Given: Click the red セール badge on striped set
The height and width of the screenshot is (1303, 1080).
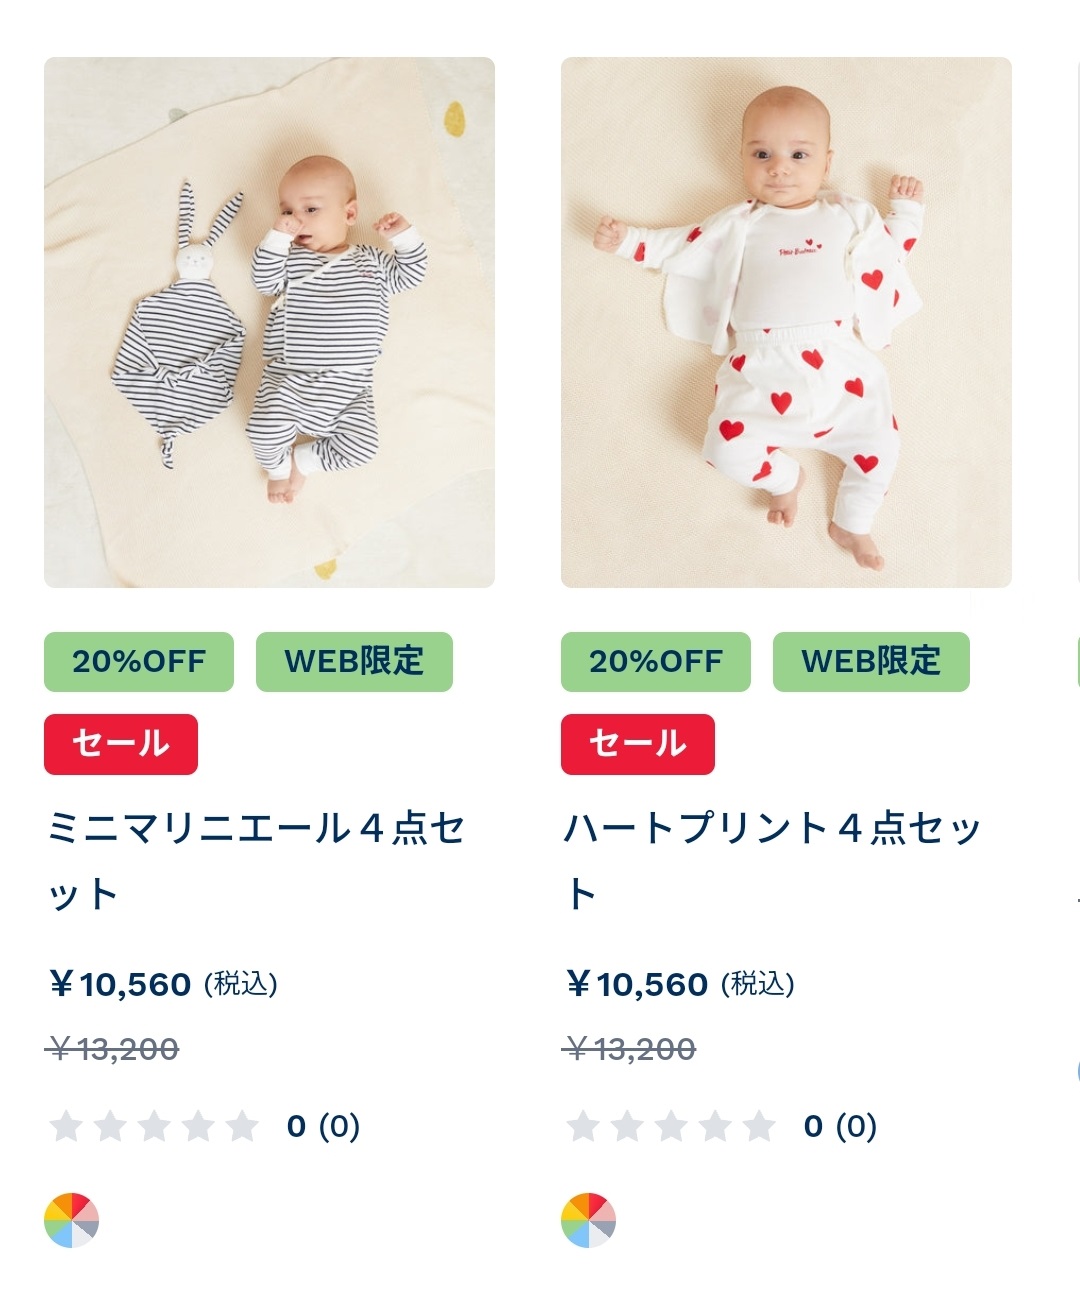Looking at the screenshot, I should click(x=121, y=744).
